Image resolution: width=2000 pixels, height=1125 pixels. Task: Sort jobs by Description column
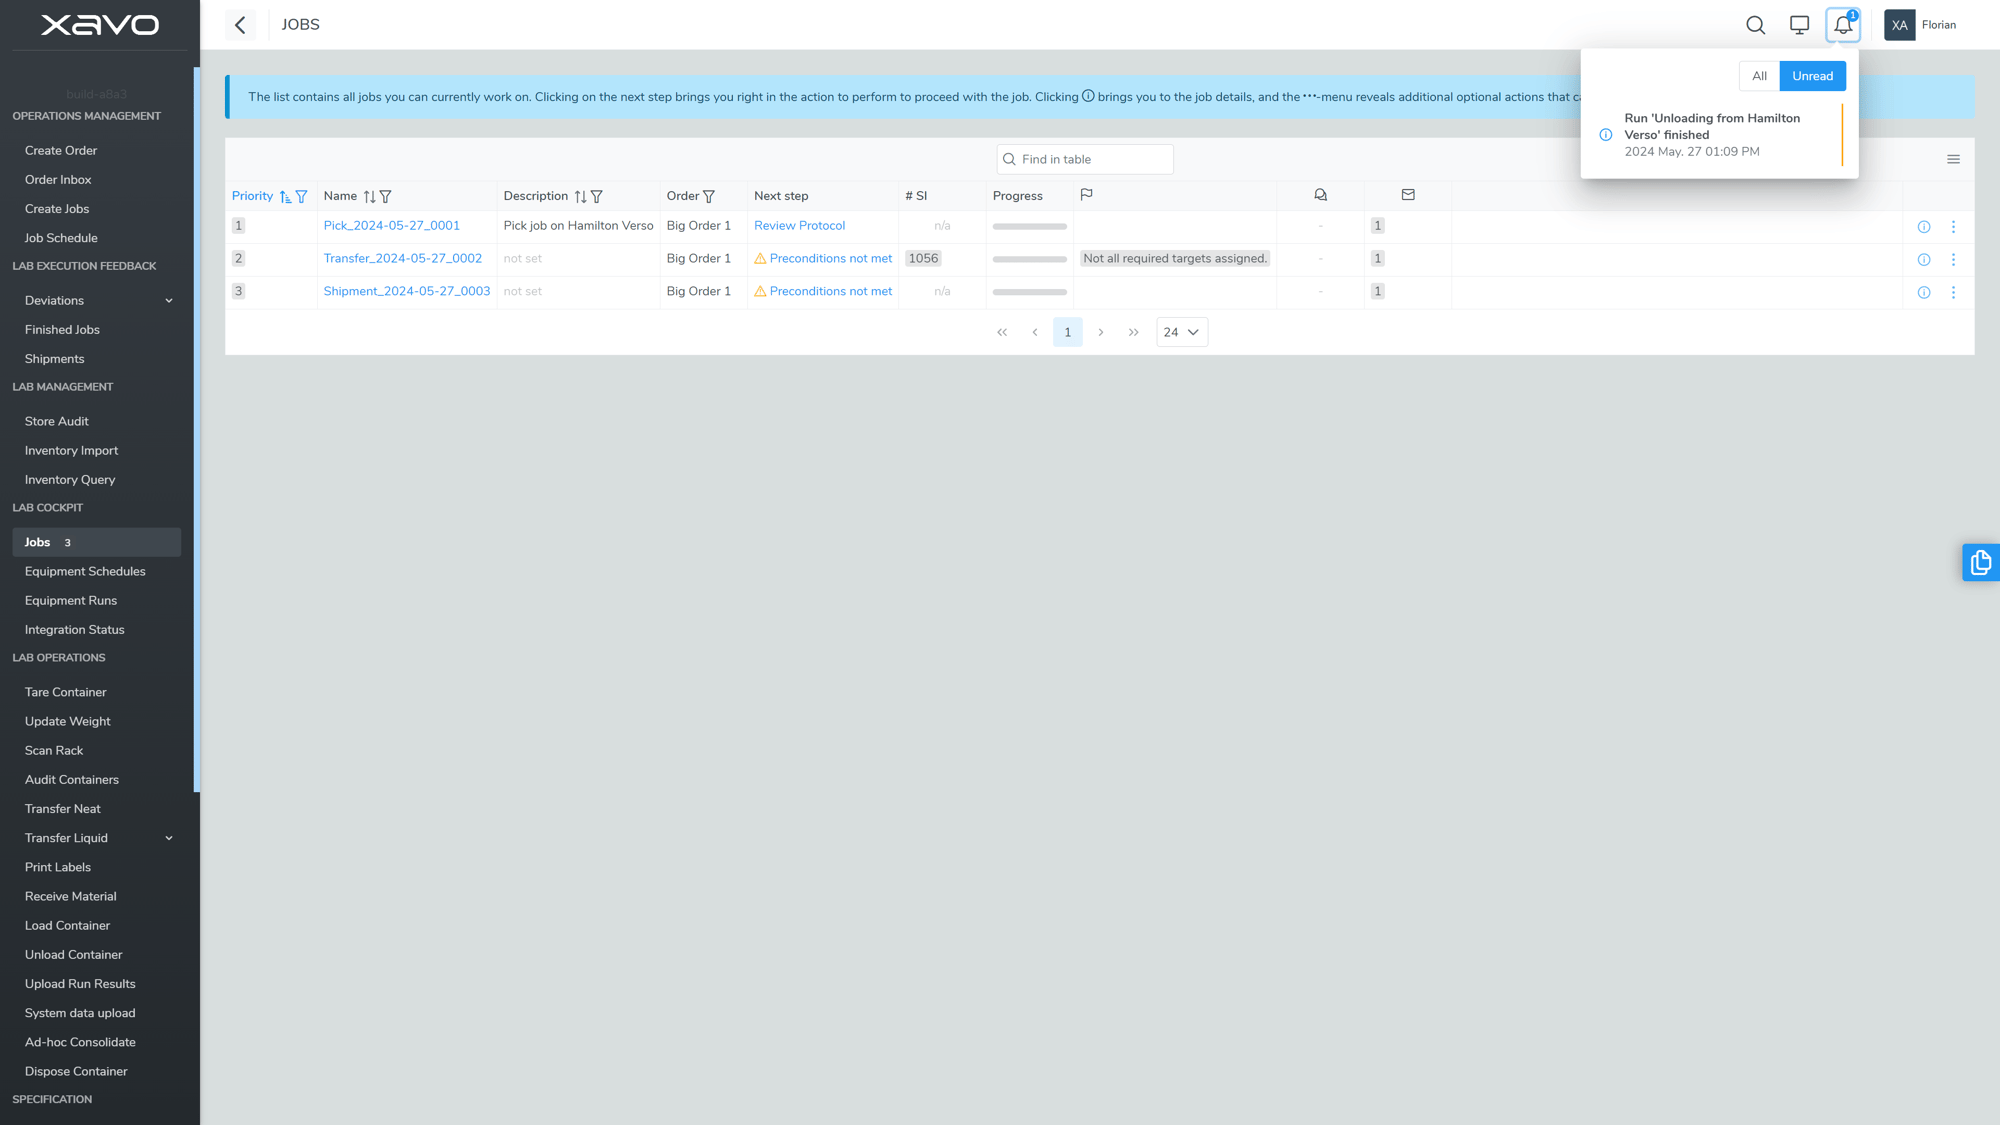580,197
